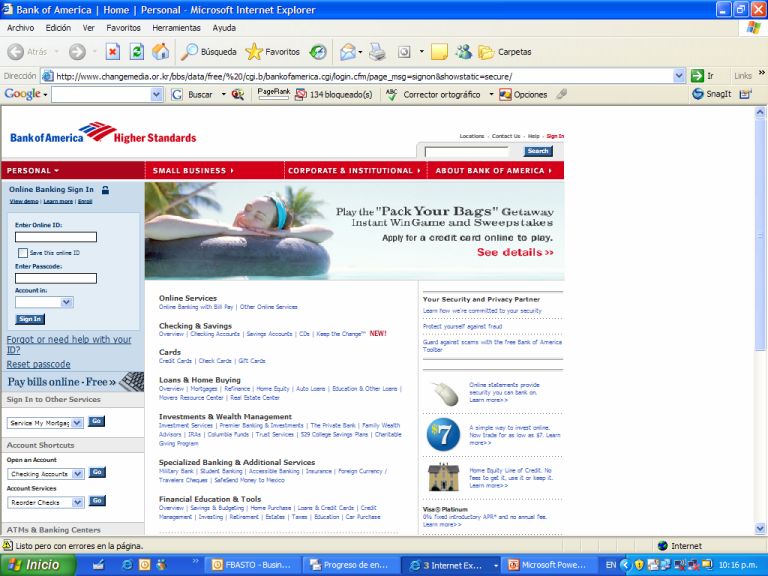This screenshot has height=576, width=768.
Task: Open the Ayuda menu
Action: pyautogui.click(x=224, y=28)
